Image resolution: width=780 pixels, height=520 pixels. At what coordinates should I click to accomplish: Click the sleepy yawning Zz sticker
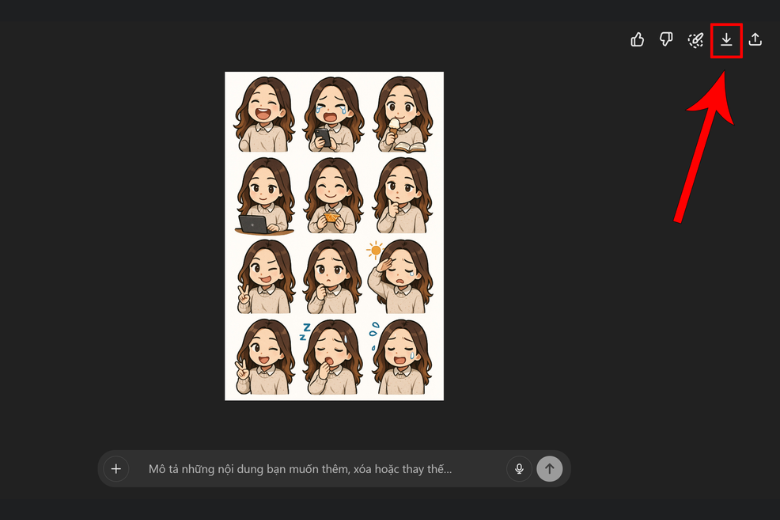point(332,358)
